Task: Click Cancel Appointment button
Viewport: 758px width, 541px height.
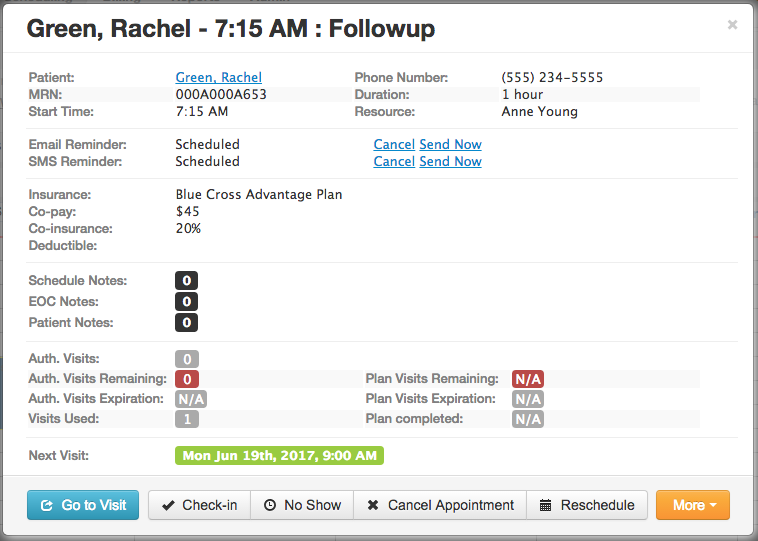Action: 440,505
